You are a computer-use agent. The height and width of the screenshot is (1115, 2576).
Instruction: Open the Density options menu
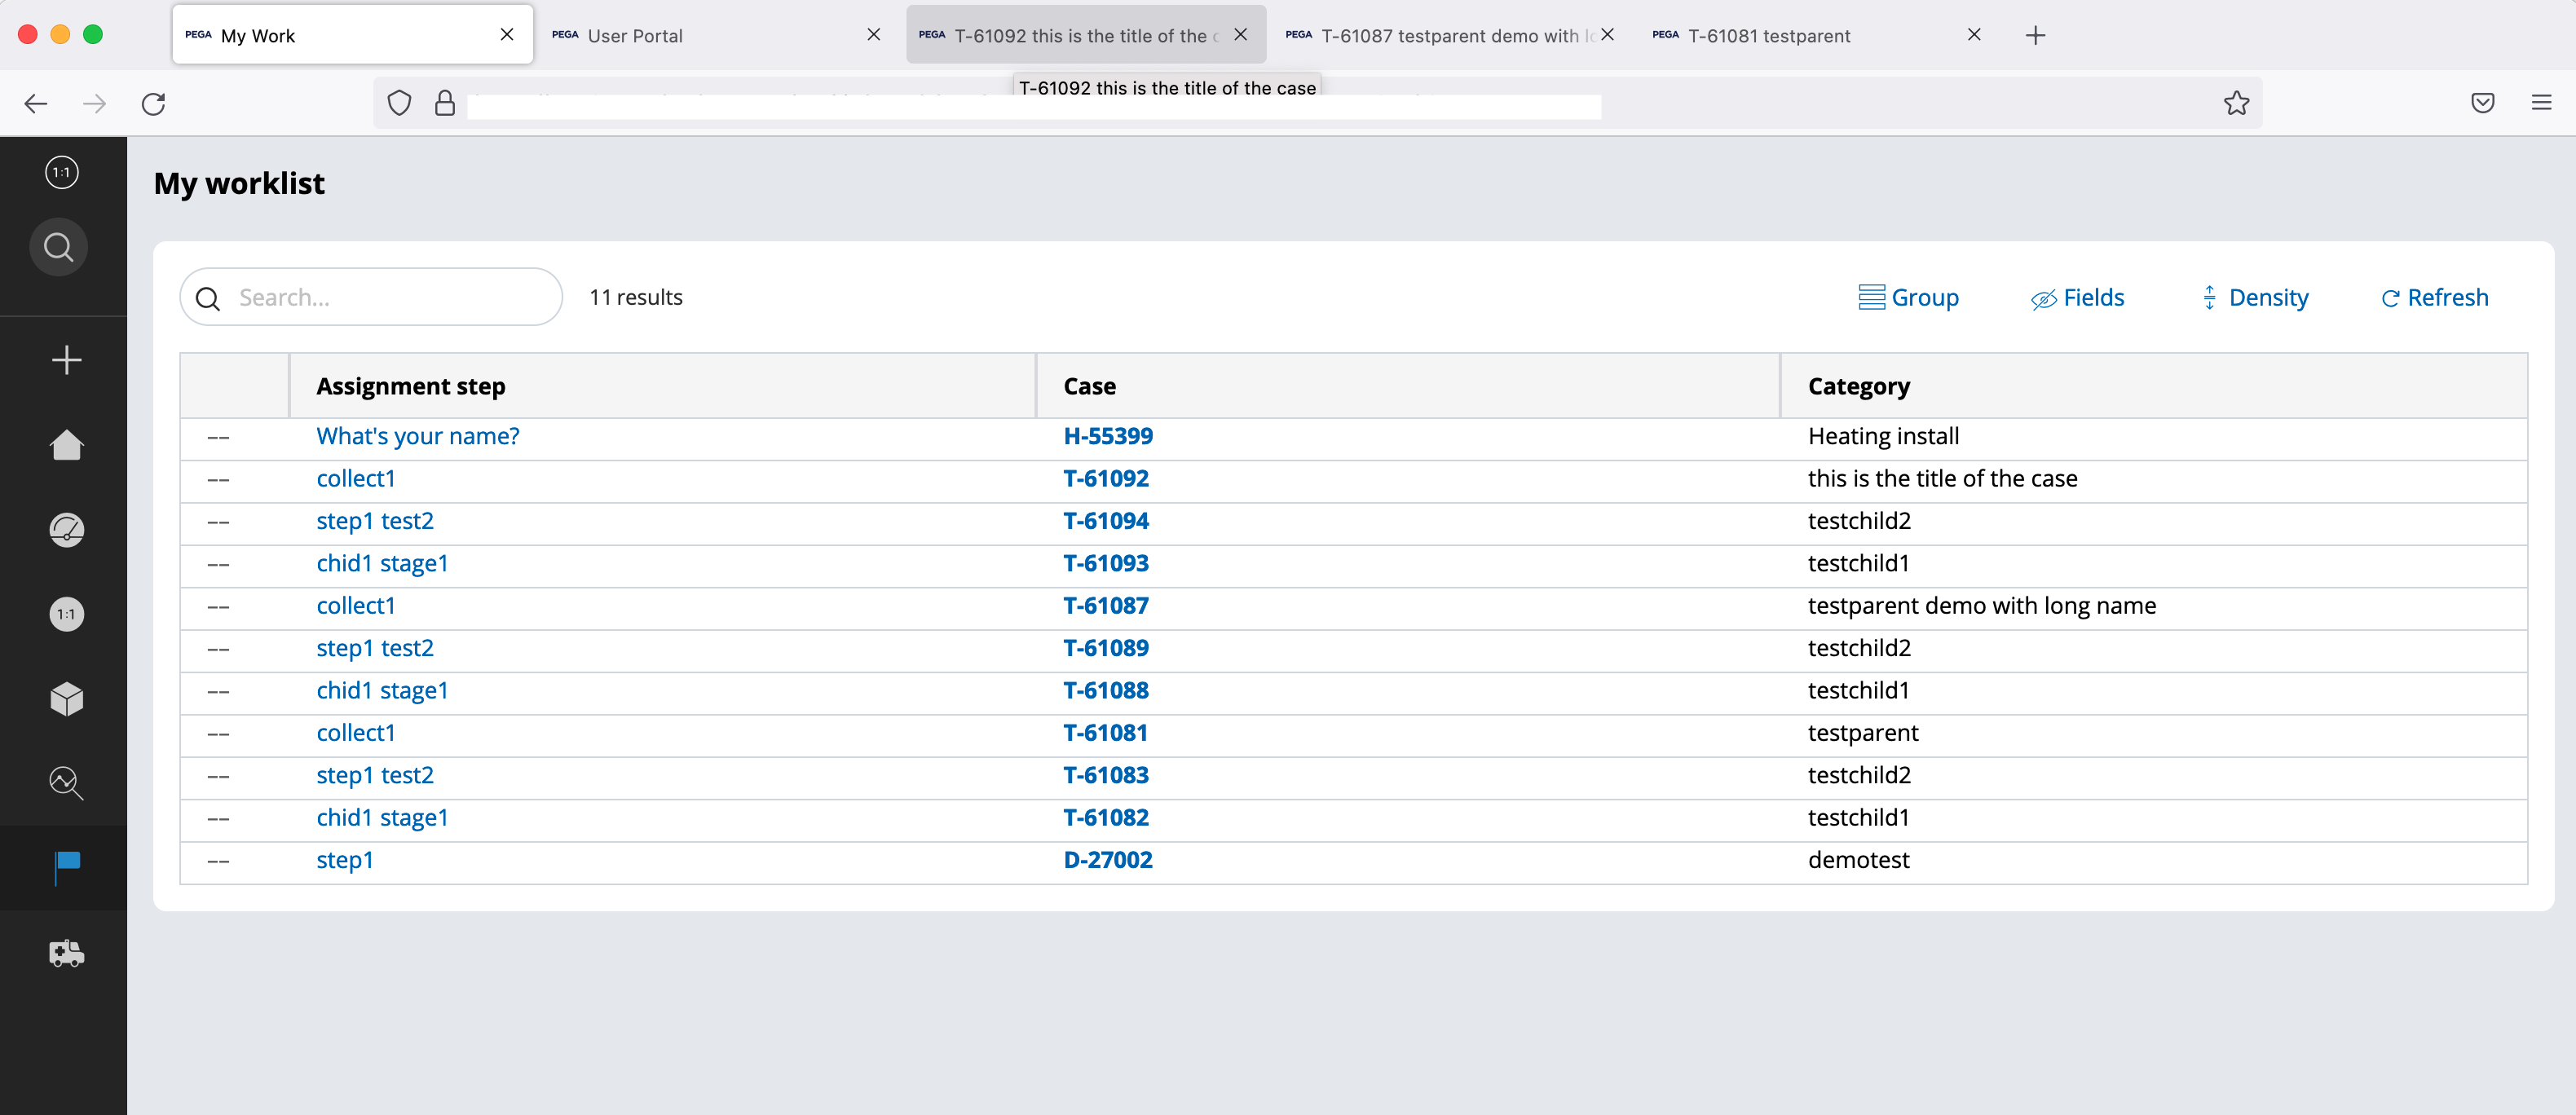(2255, 298)
